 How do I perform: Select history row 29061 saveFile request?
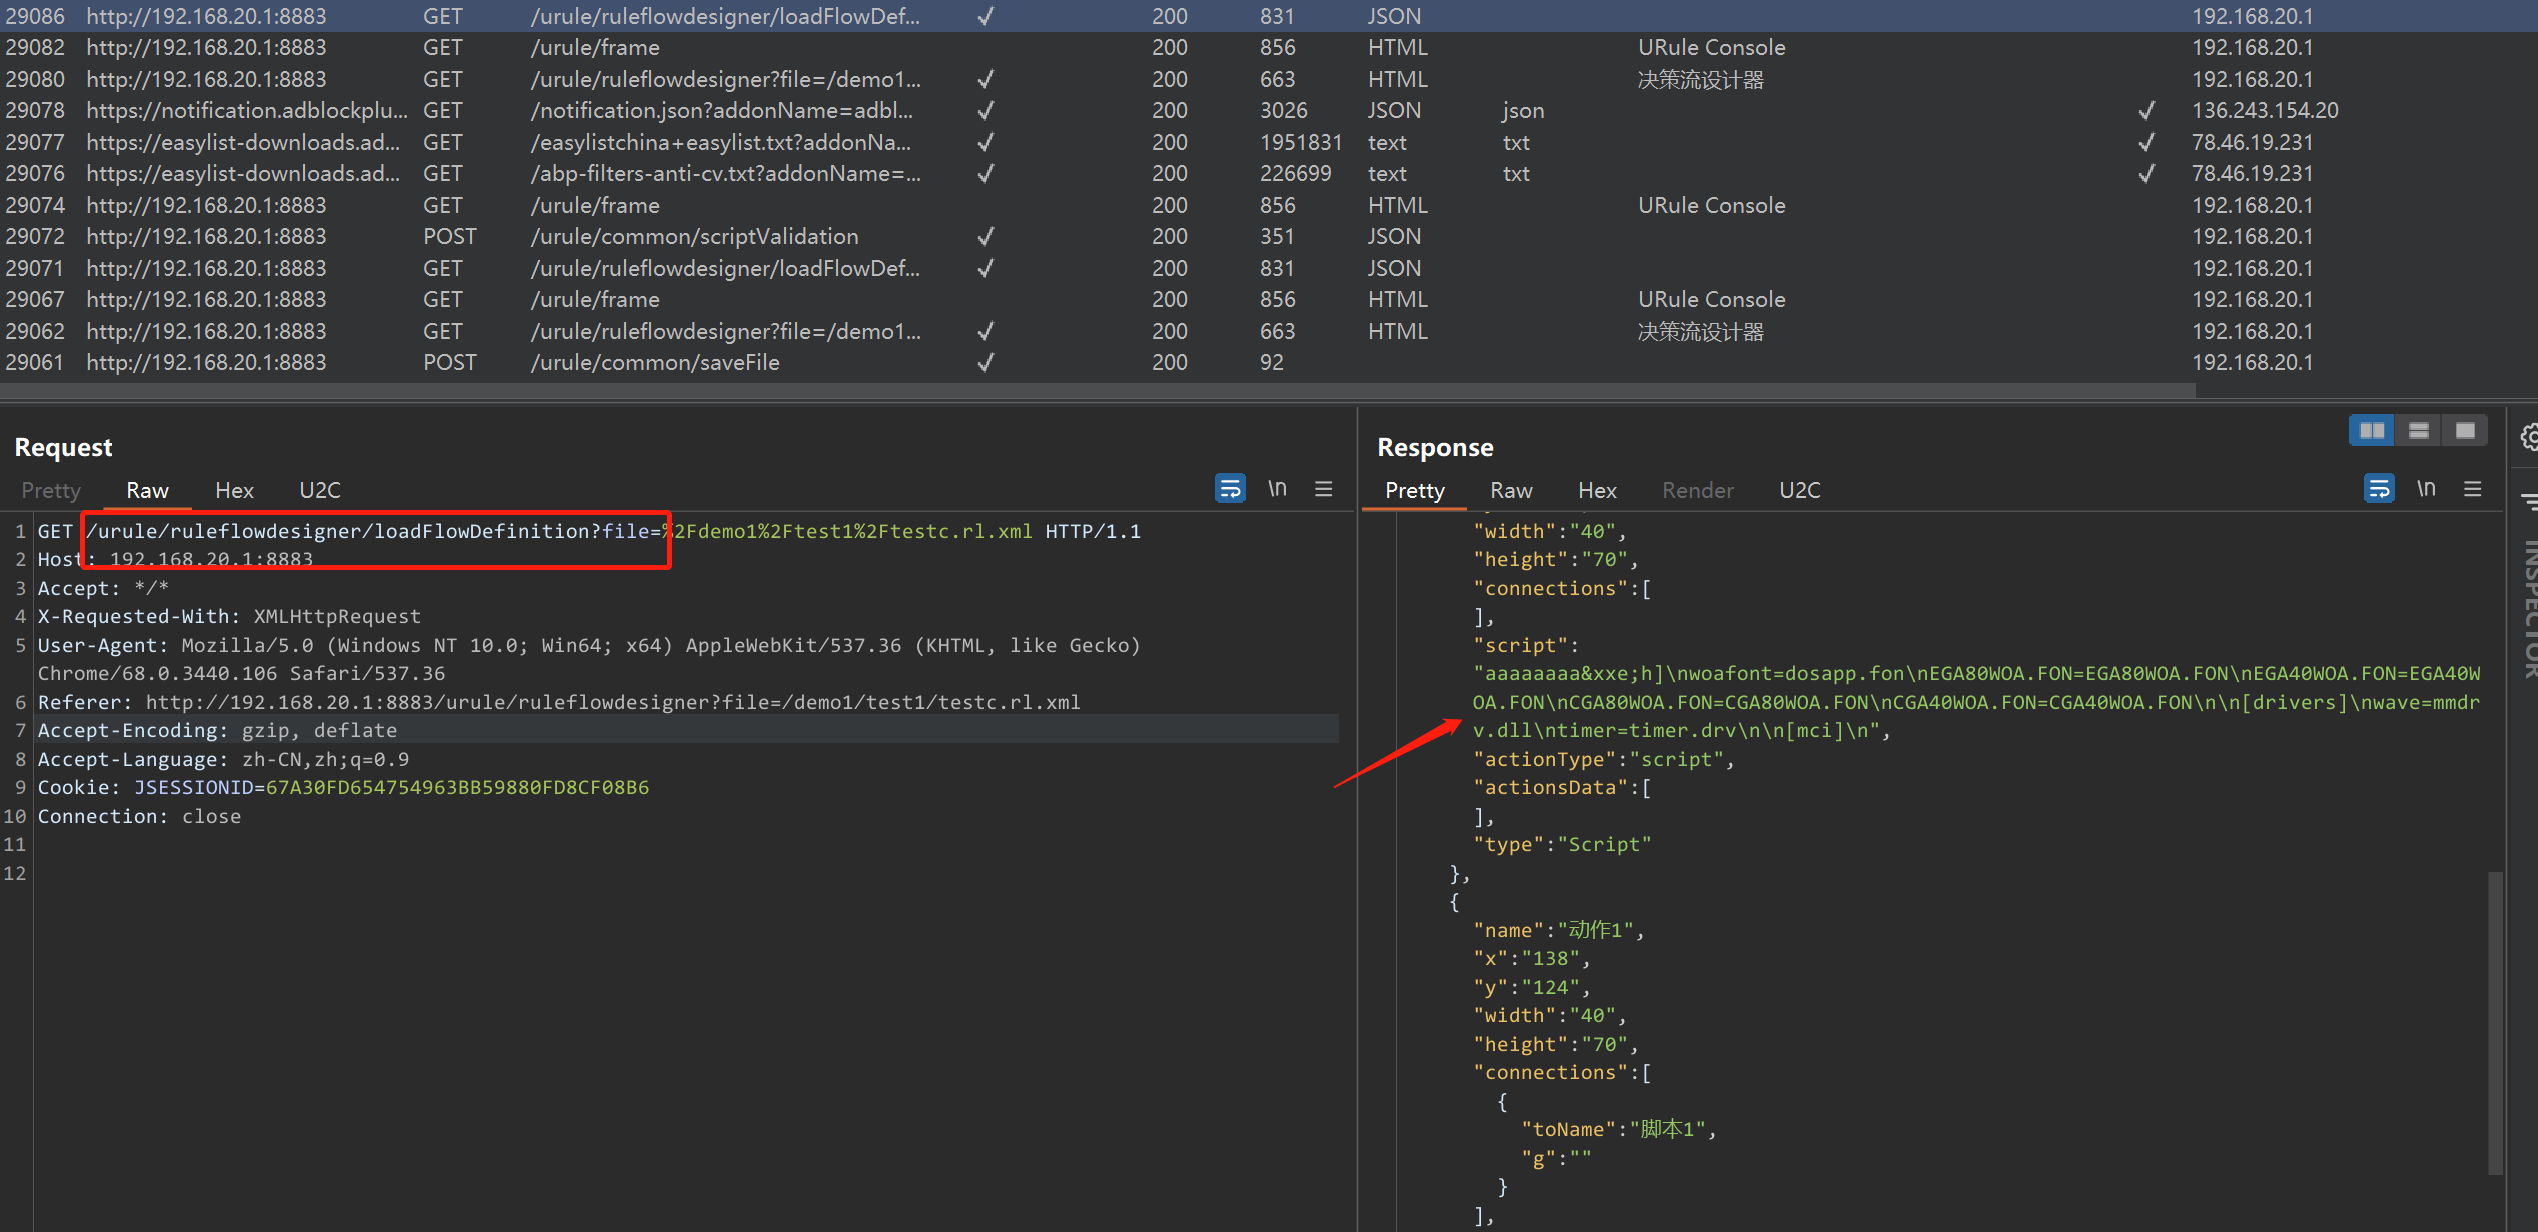click(654, 363)
